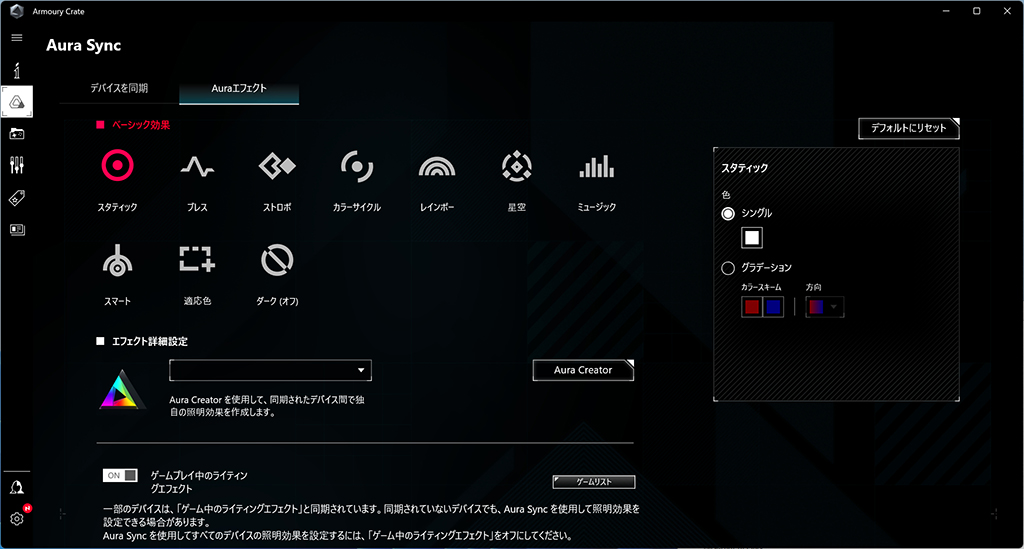Screen dimensions: 1024x549
Task: Select the レインボー rainbow effect
Action: tap(437, 167)
